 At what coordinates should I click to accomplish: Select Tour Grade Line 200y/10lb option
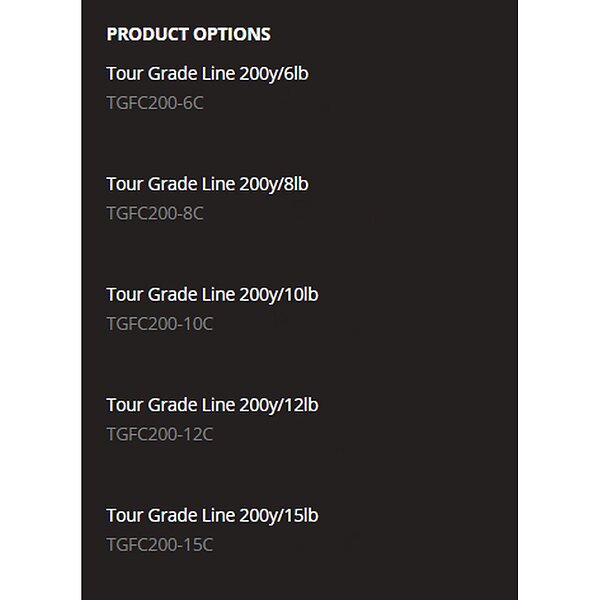point(212,295)
